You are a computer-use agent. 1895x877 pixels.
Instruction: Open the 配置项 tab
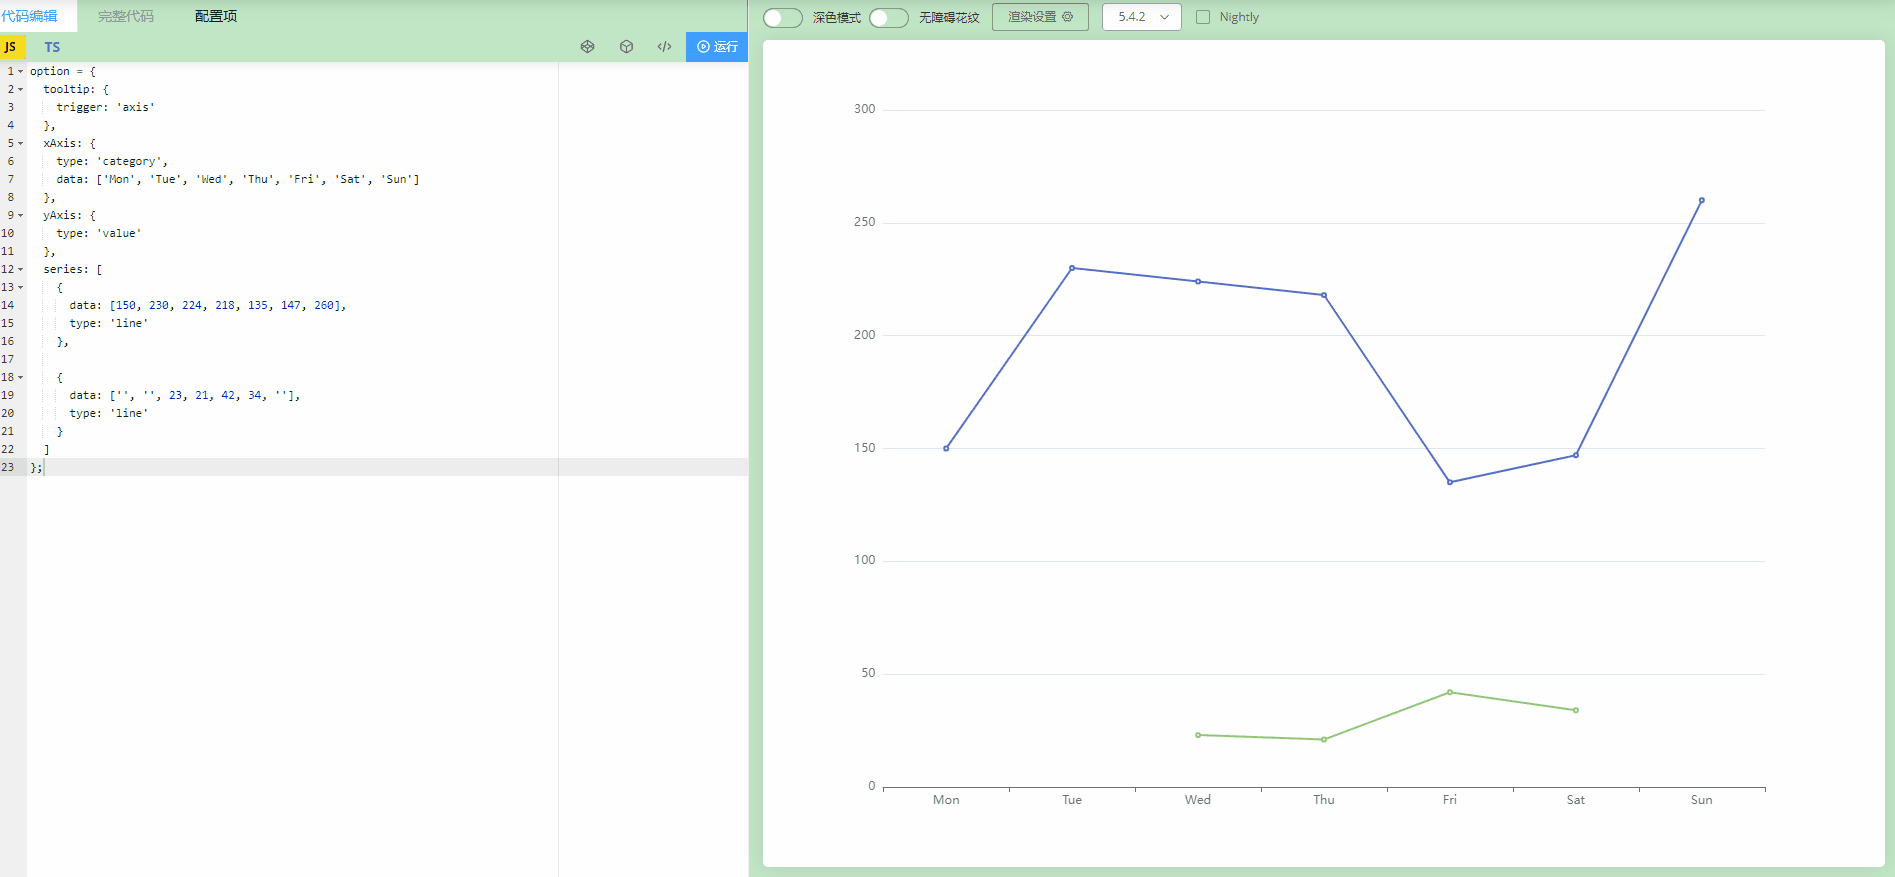(x=216, y=16)
